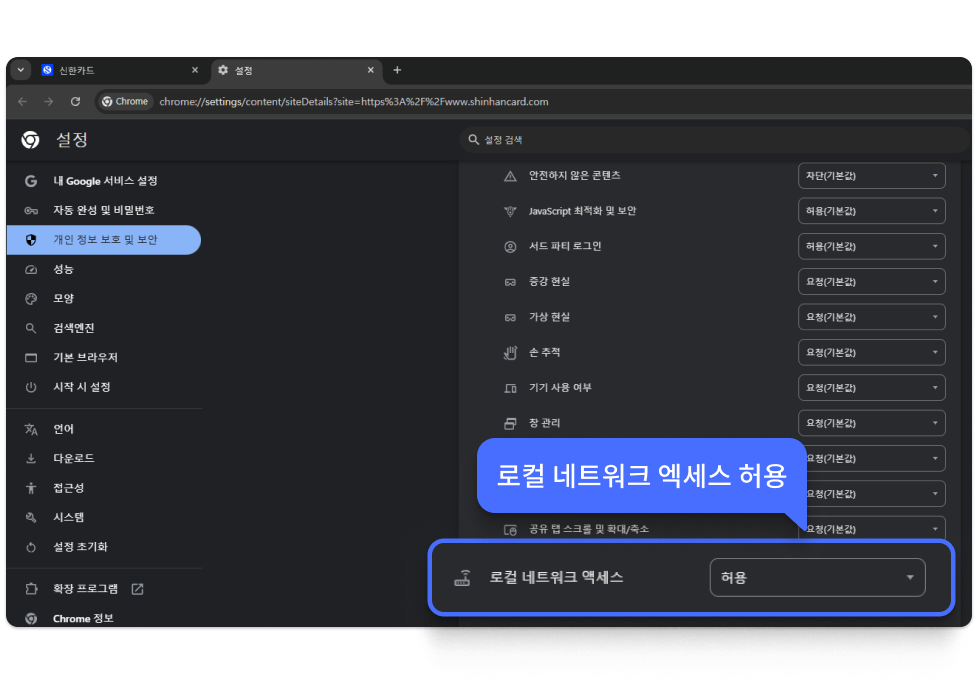Close the 신한카드 tab
978x684 pixels.
pos(196,71)
